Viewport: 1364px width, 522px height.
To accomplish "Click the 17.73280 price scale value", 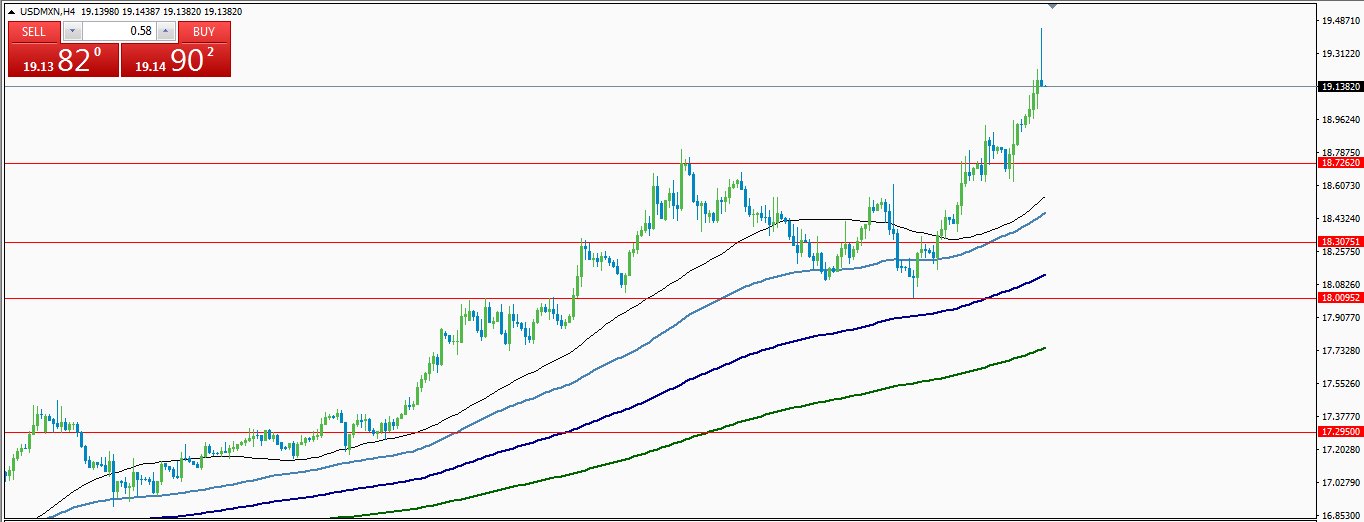I will click(1340, 351).
